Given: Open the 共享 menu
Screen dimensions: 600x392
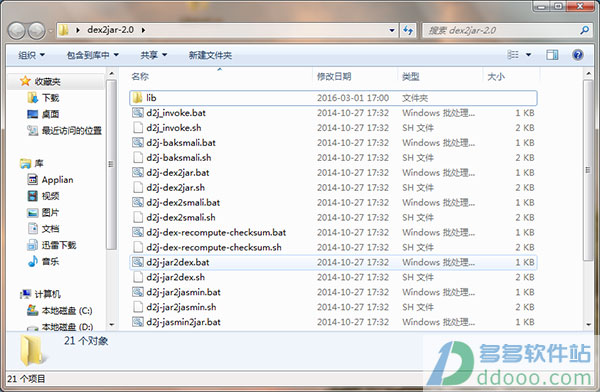Looking at the screenshot, I should point(153,55).
